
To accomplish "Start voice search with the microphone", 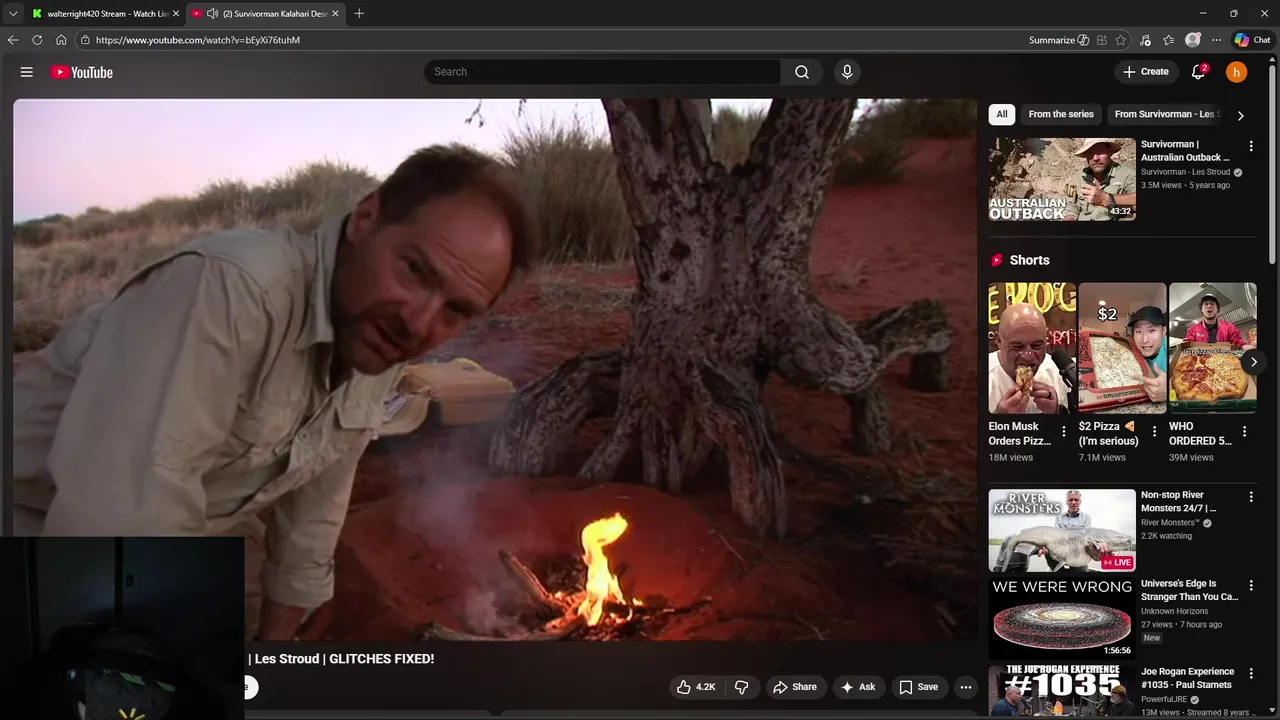I will 847,72.
